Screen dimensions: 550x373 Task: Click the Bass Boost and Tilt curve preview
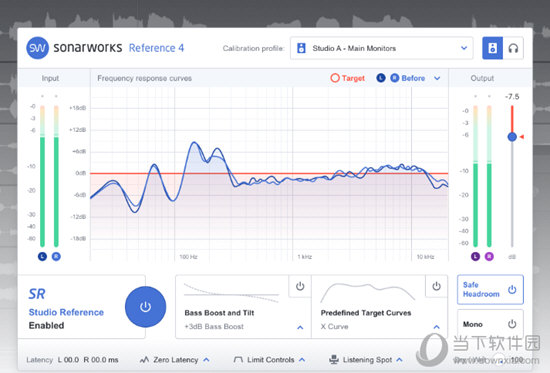(x=232, y=293)
